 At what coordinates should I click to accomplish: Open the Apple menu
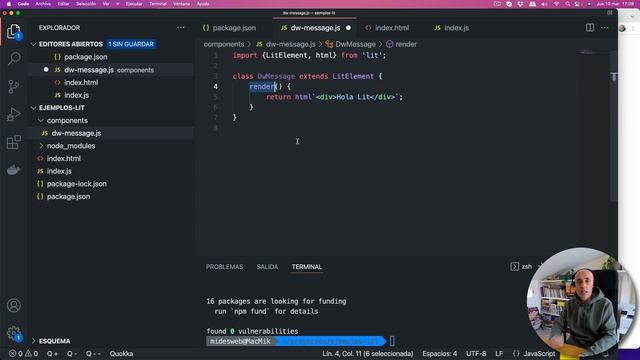click(x=9, y=4)
